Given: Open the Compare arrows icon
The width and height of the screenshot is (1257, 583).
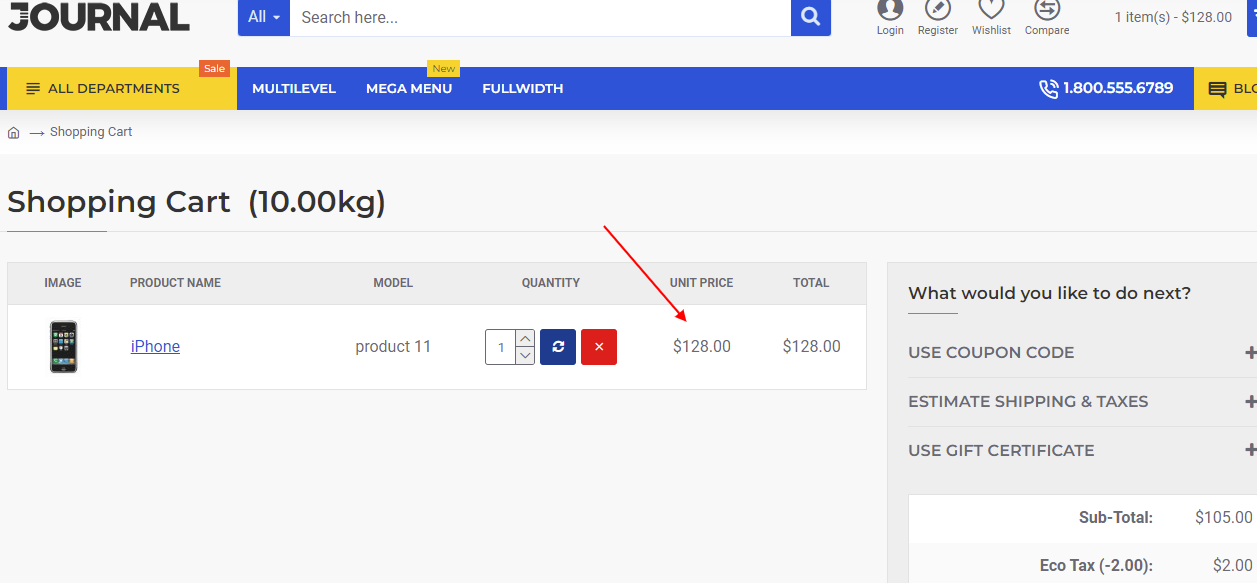Looking at the screenshot, I should point(1047,9).
